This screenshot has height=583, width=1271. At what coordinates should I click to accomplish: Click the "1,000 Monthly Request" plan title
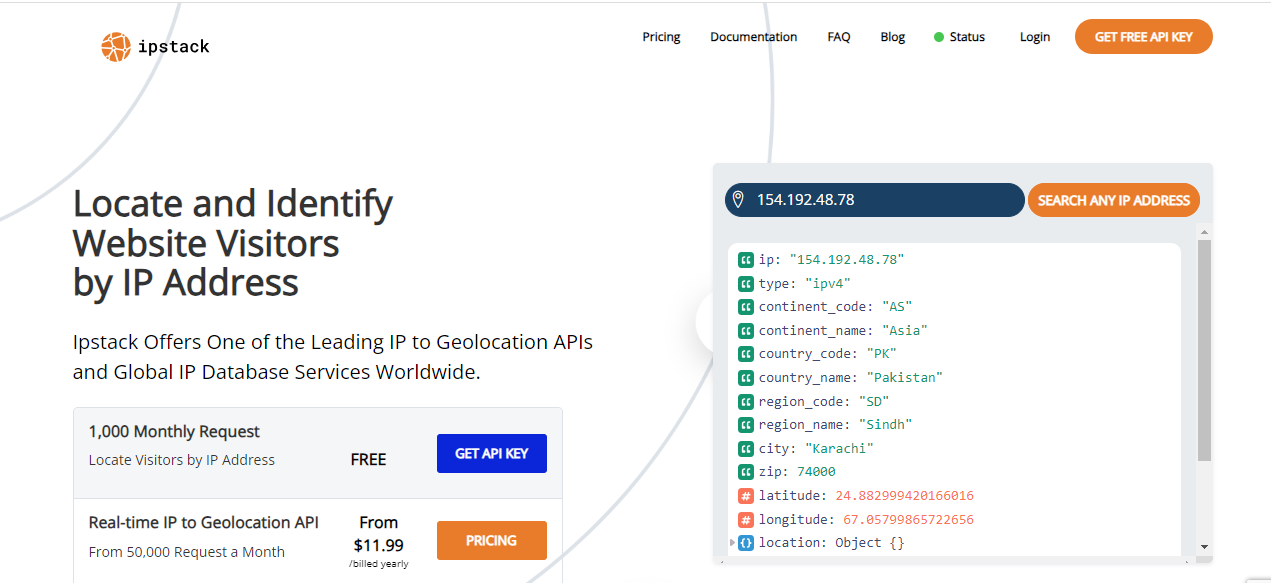coord(174,431)
